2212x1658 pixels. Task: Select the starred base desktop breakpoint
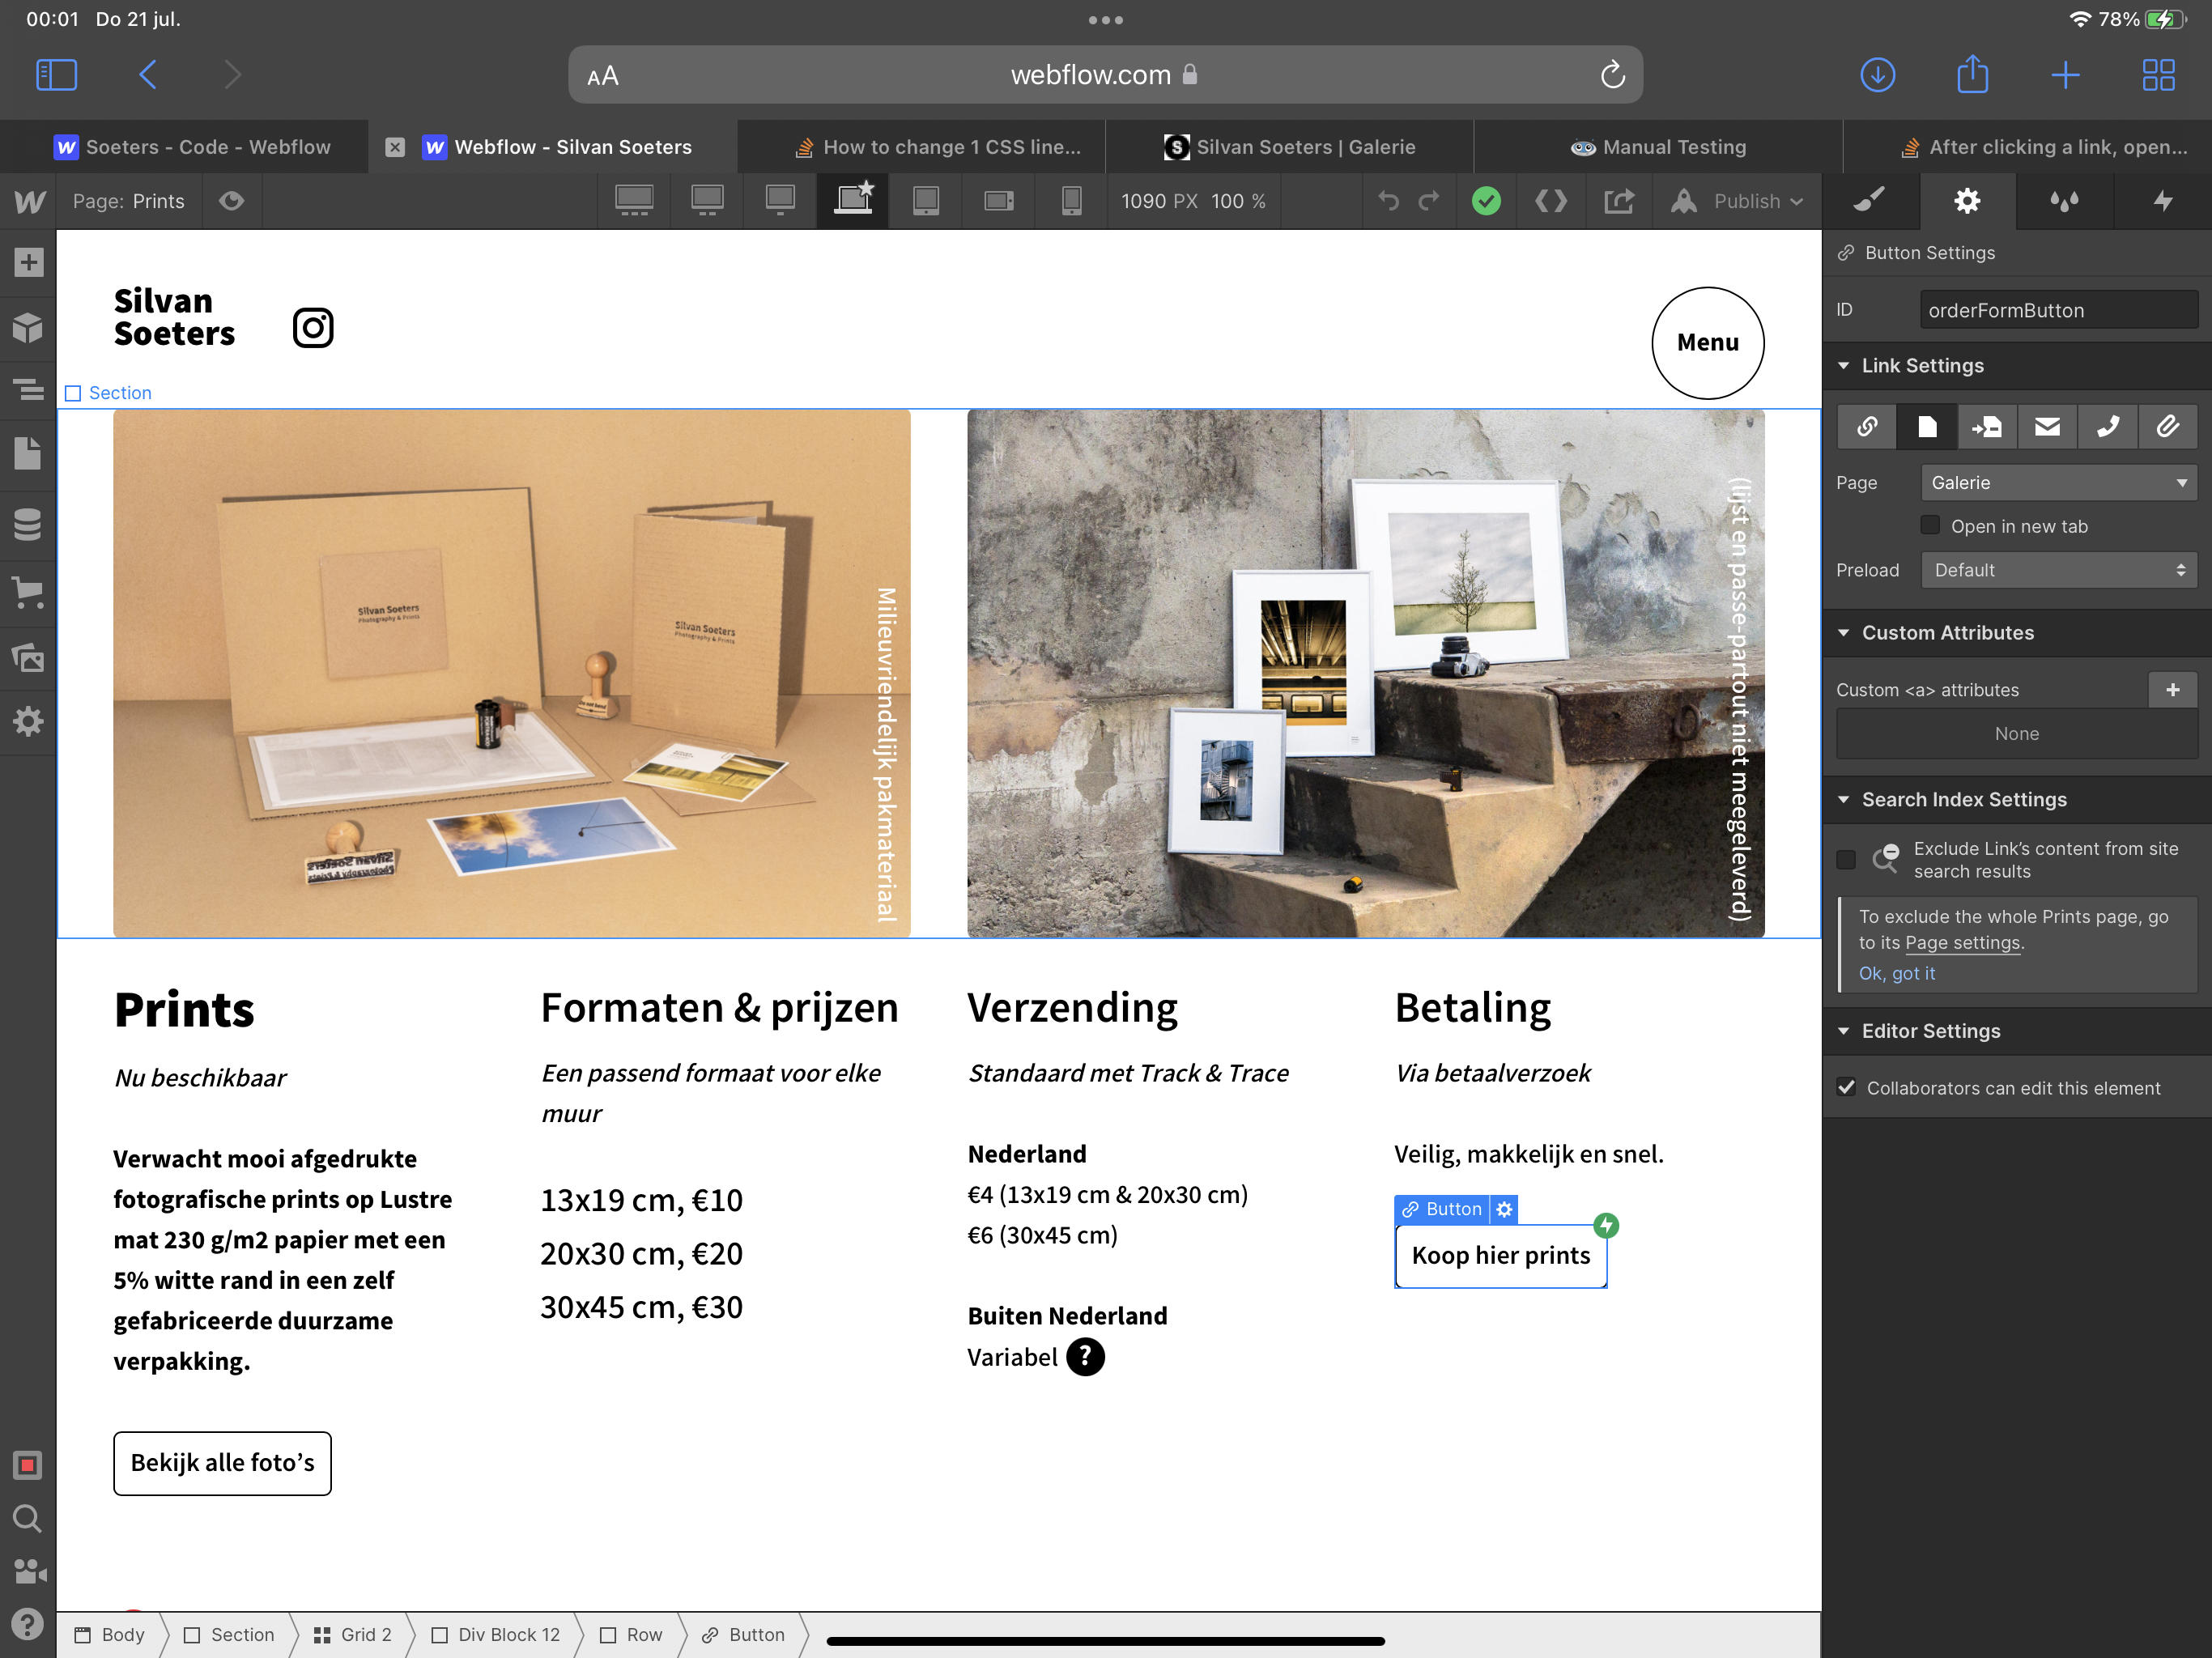853,199
